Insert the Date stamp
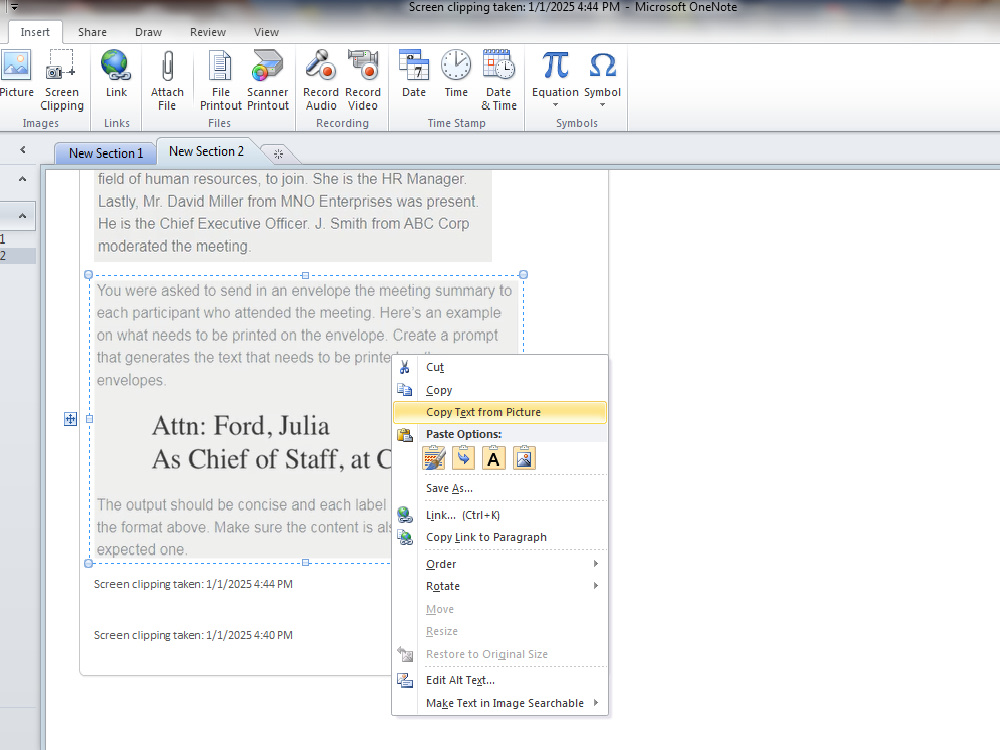1000x750 pixels. click(x=413, y=74)
